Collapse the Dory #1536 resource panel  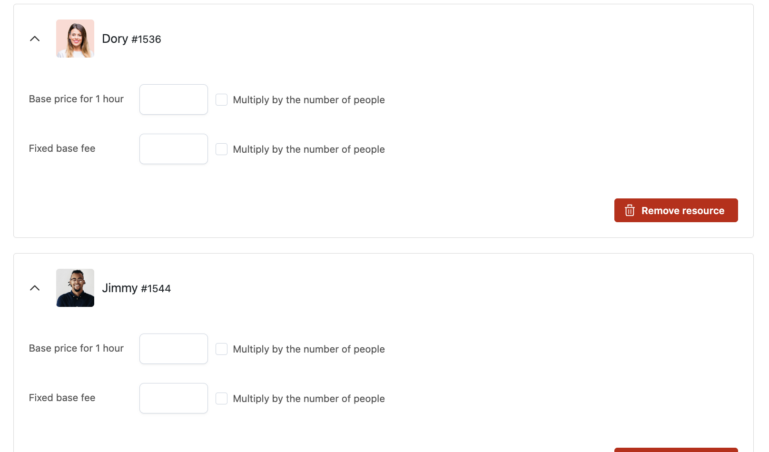(x=35, y=39)
